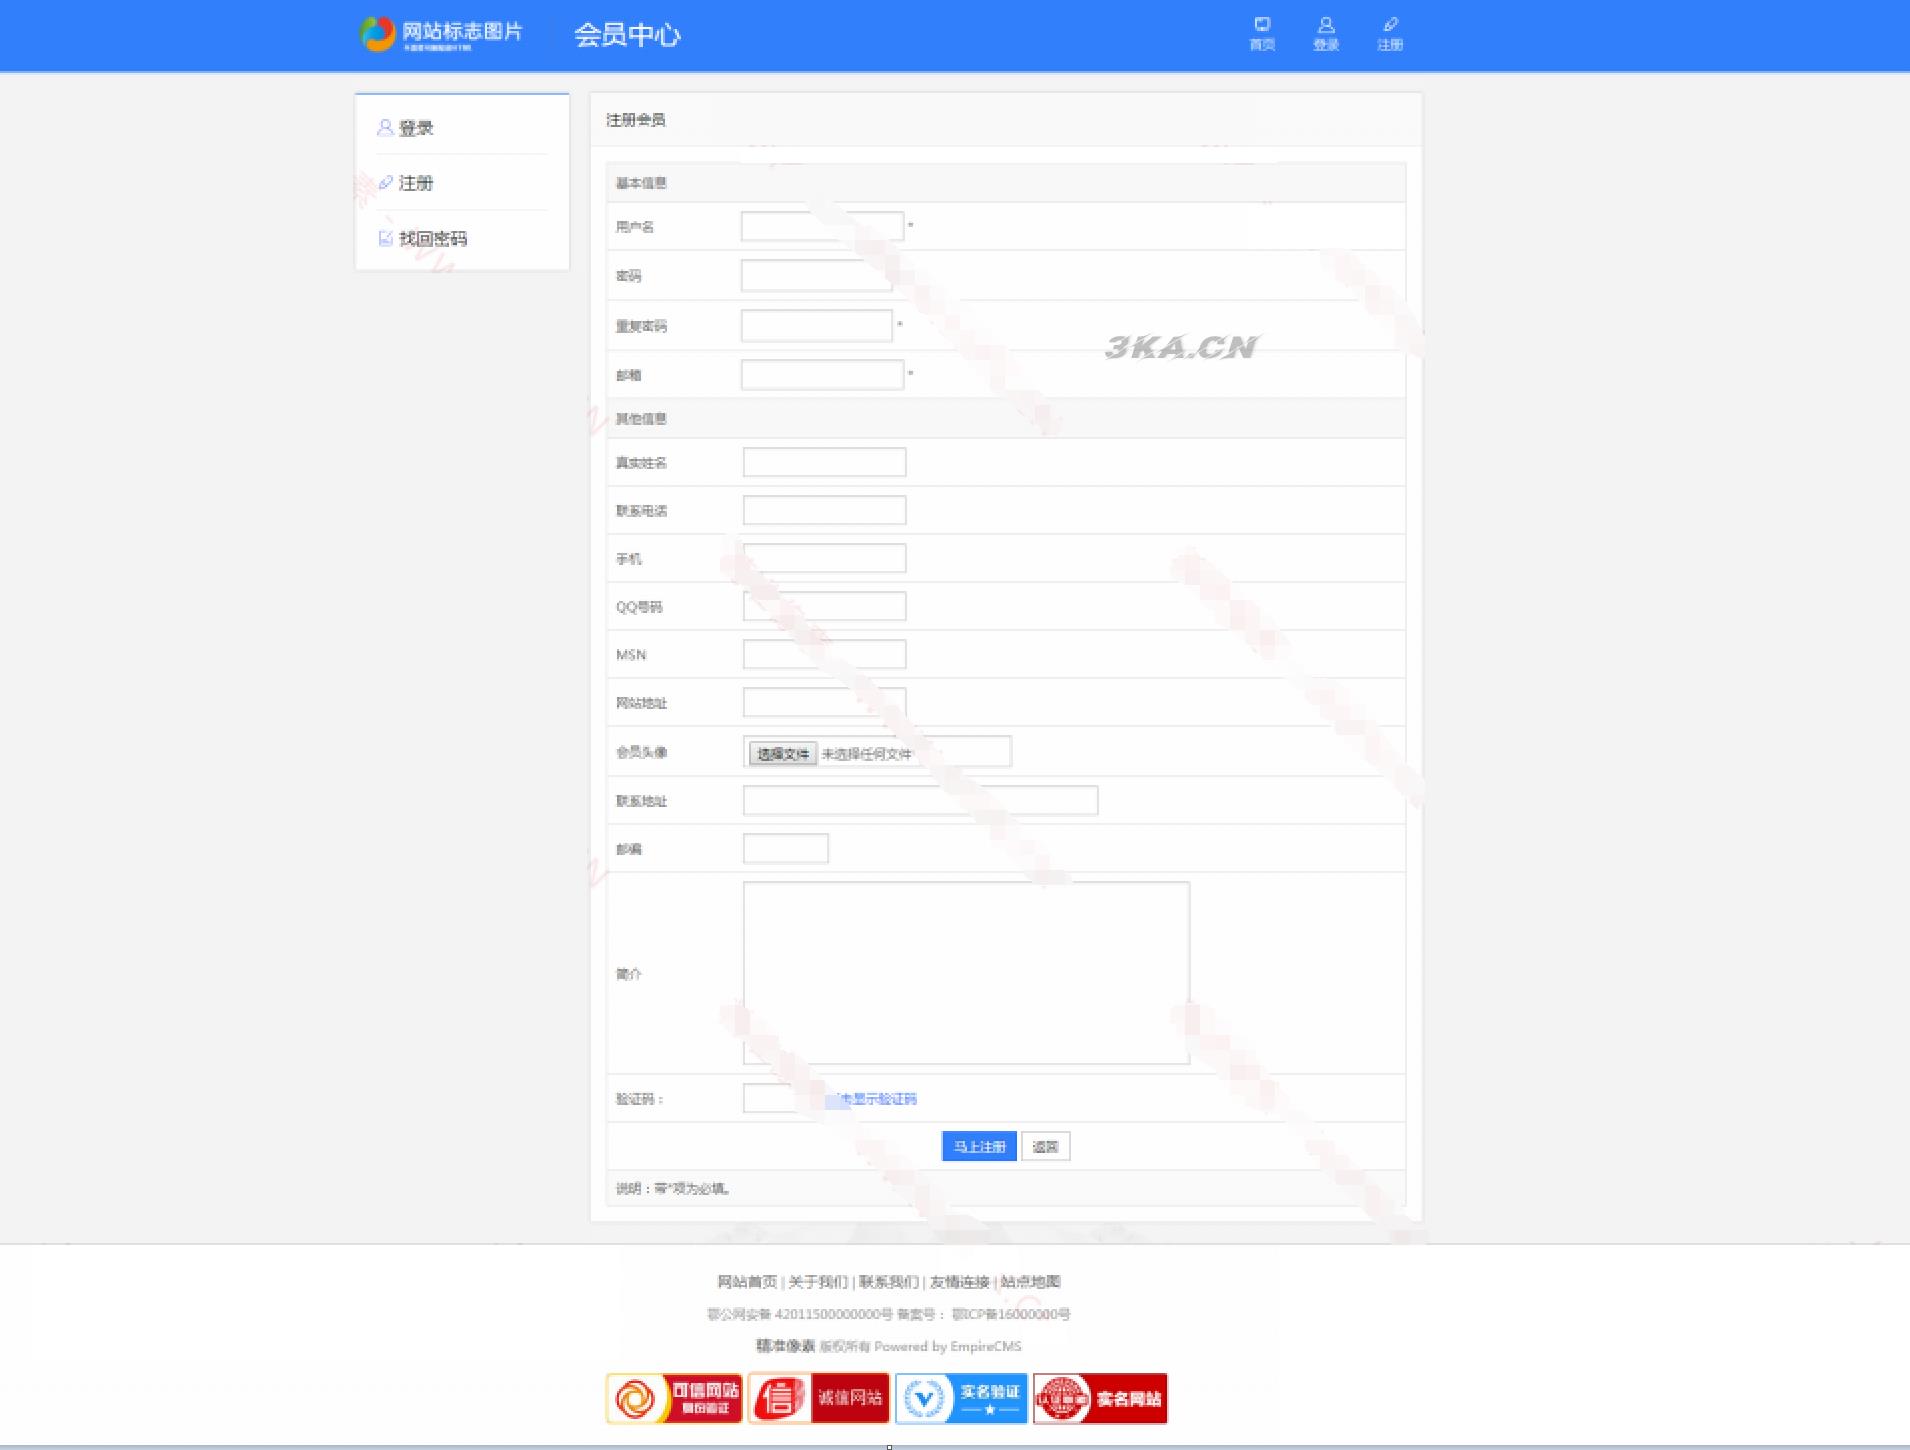Click the 实名网站 red badge in footer
1910x1450 pixels.
click(x=1103, y=1397)
